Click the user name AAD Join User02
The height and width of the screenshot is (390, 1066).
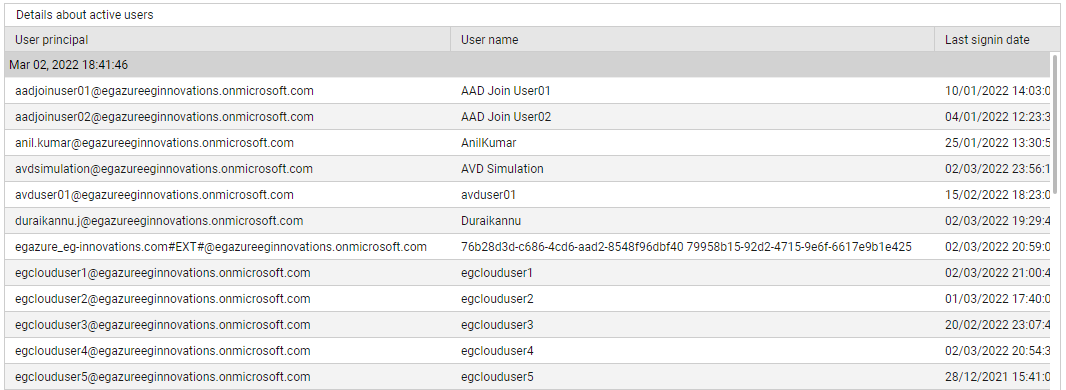[506, 117]
